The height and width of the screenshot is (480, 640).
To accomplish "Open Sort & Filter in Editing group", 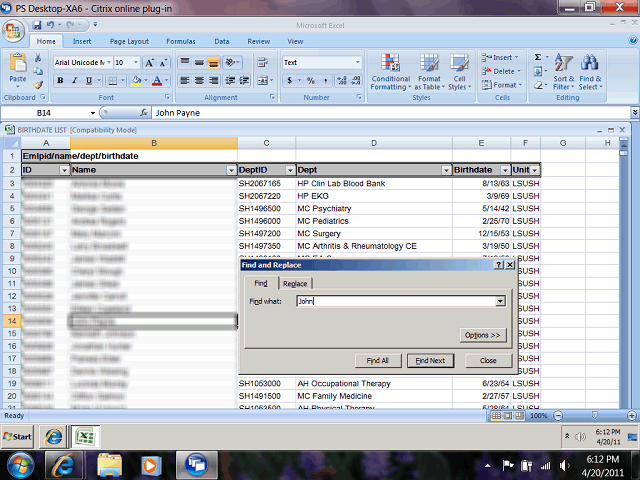I will pos(563,72).
